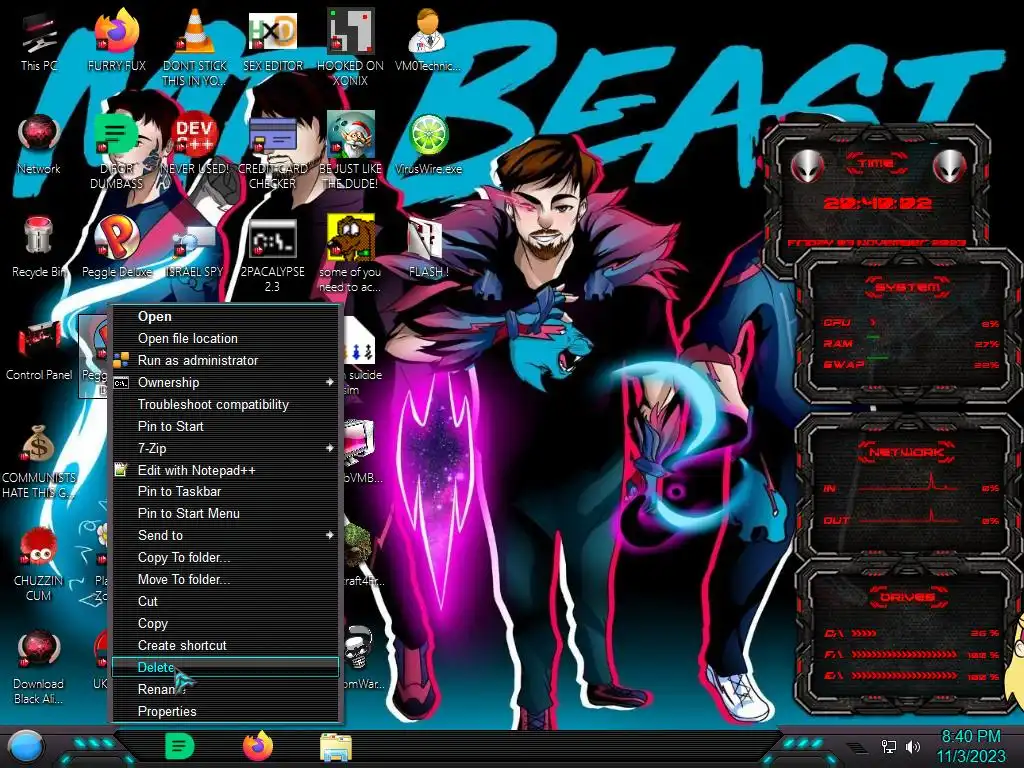Select the bear icon 'some of you need to ac...'
Screen dimensions: 1024x768
(x=350, y=253)
